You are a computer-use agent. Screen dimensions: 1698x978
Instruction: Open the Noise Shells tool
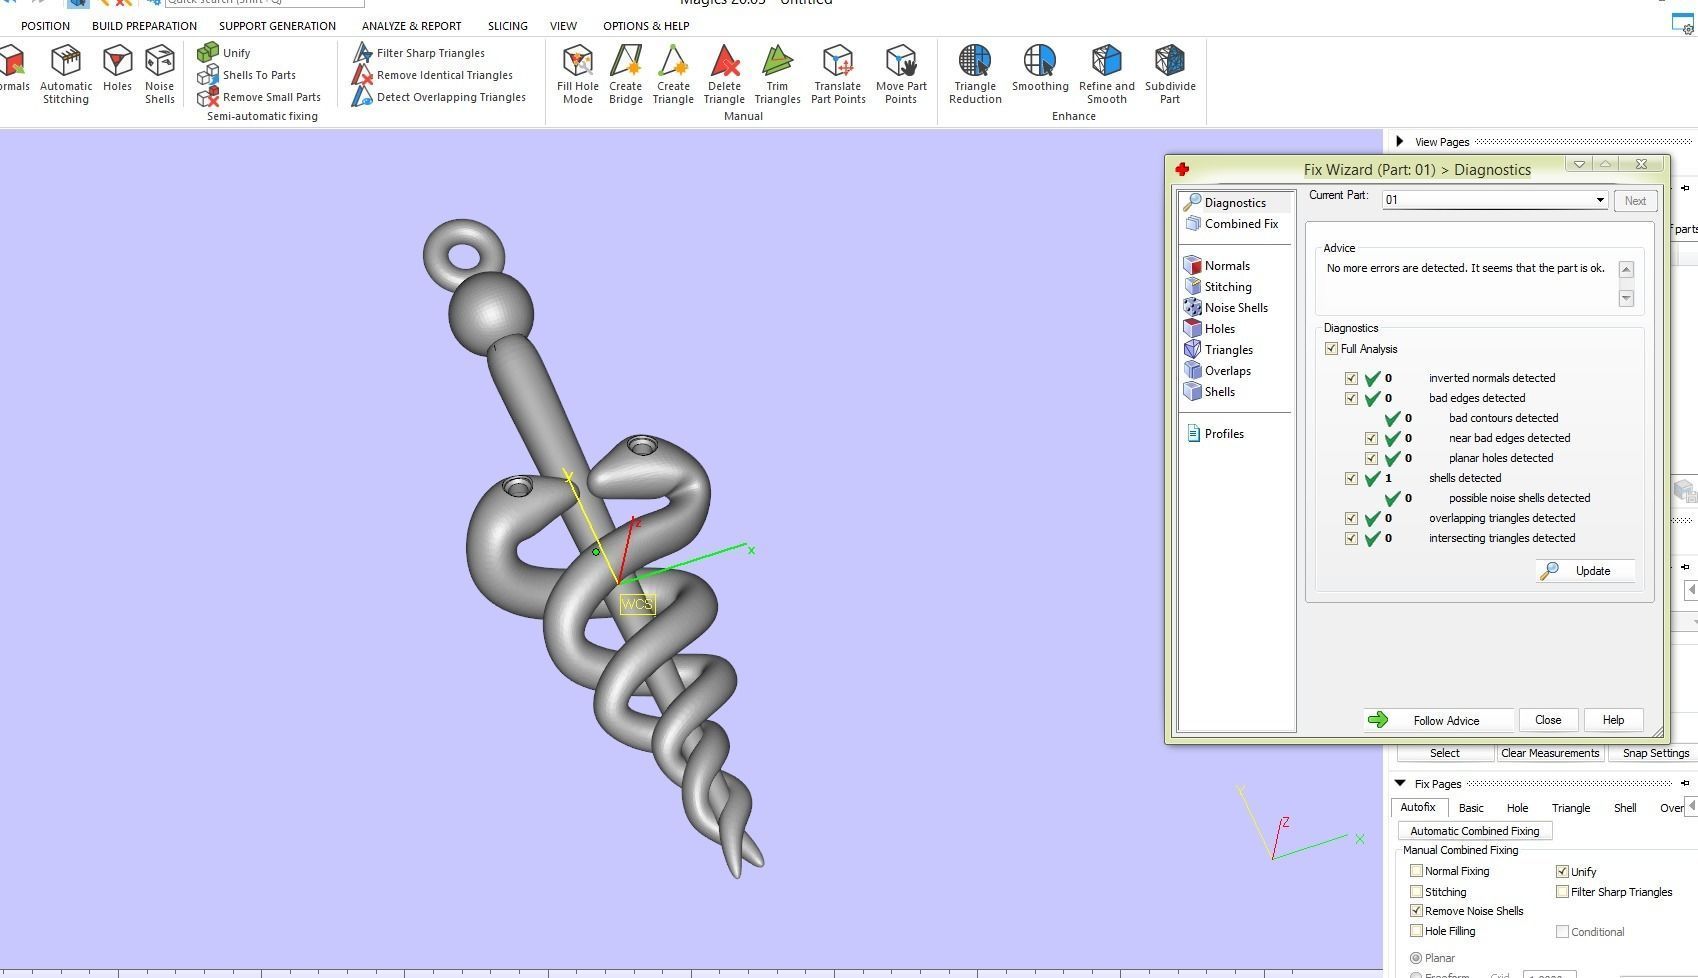160,74
